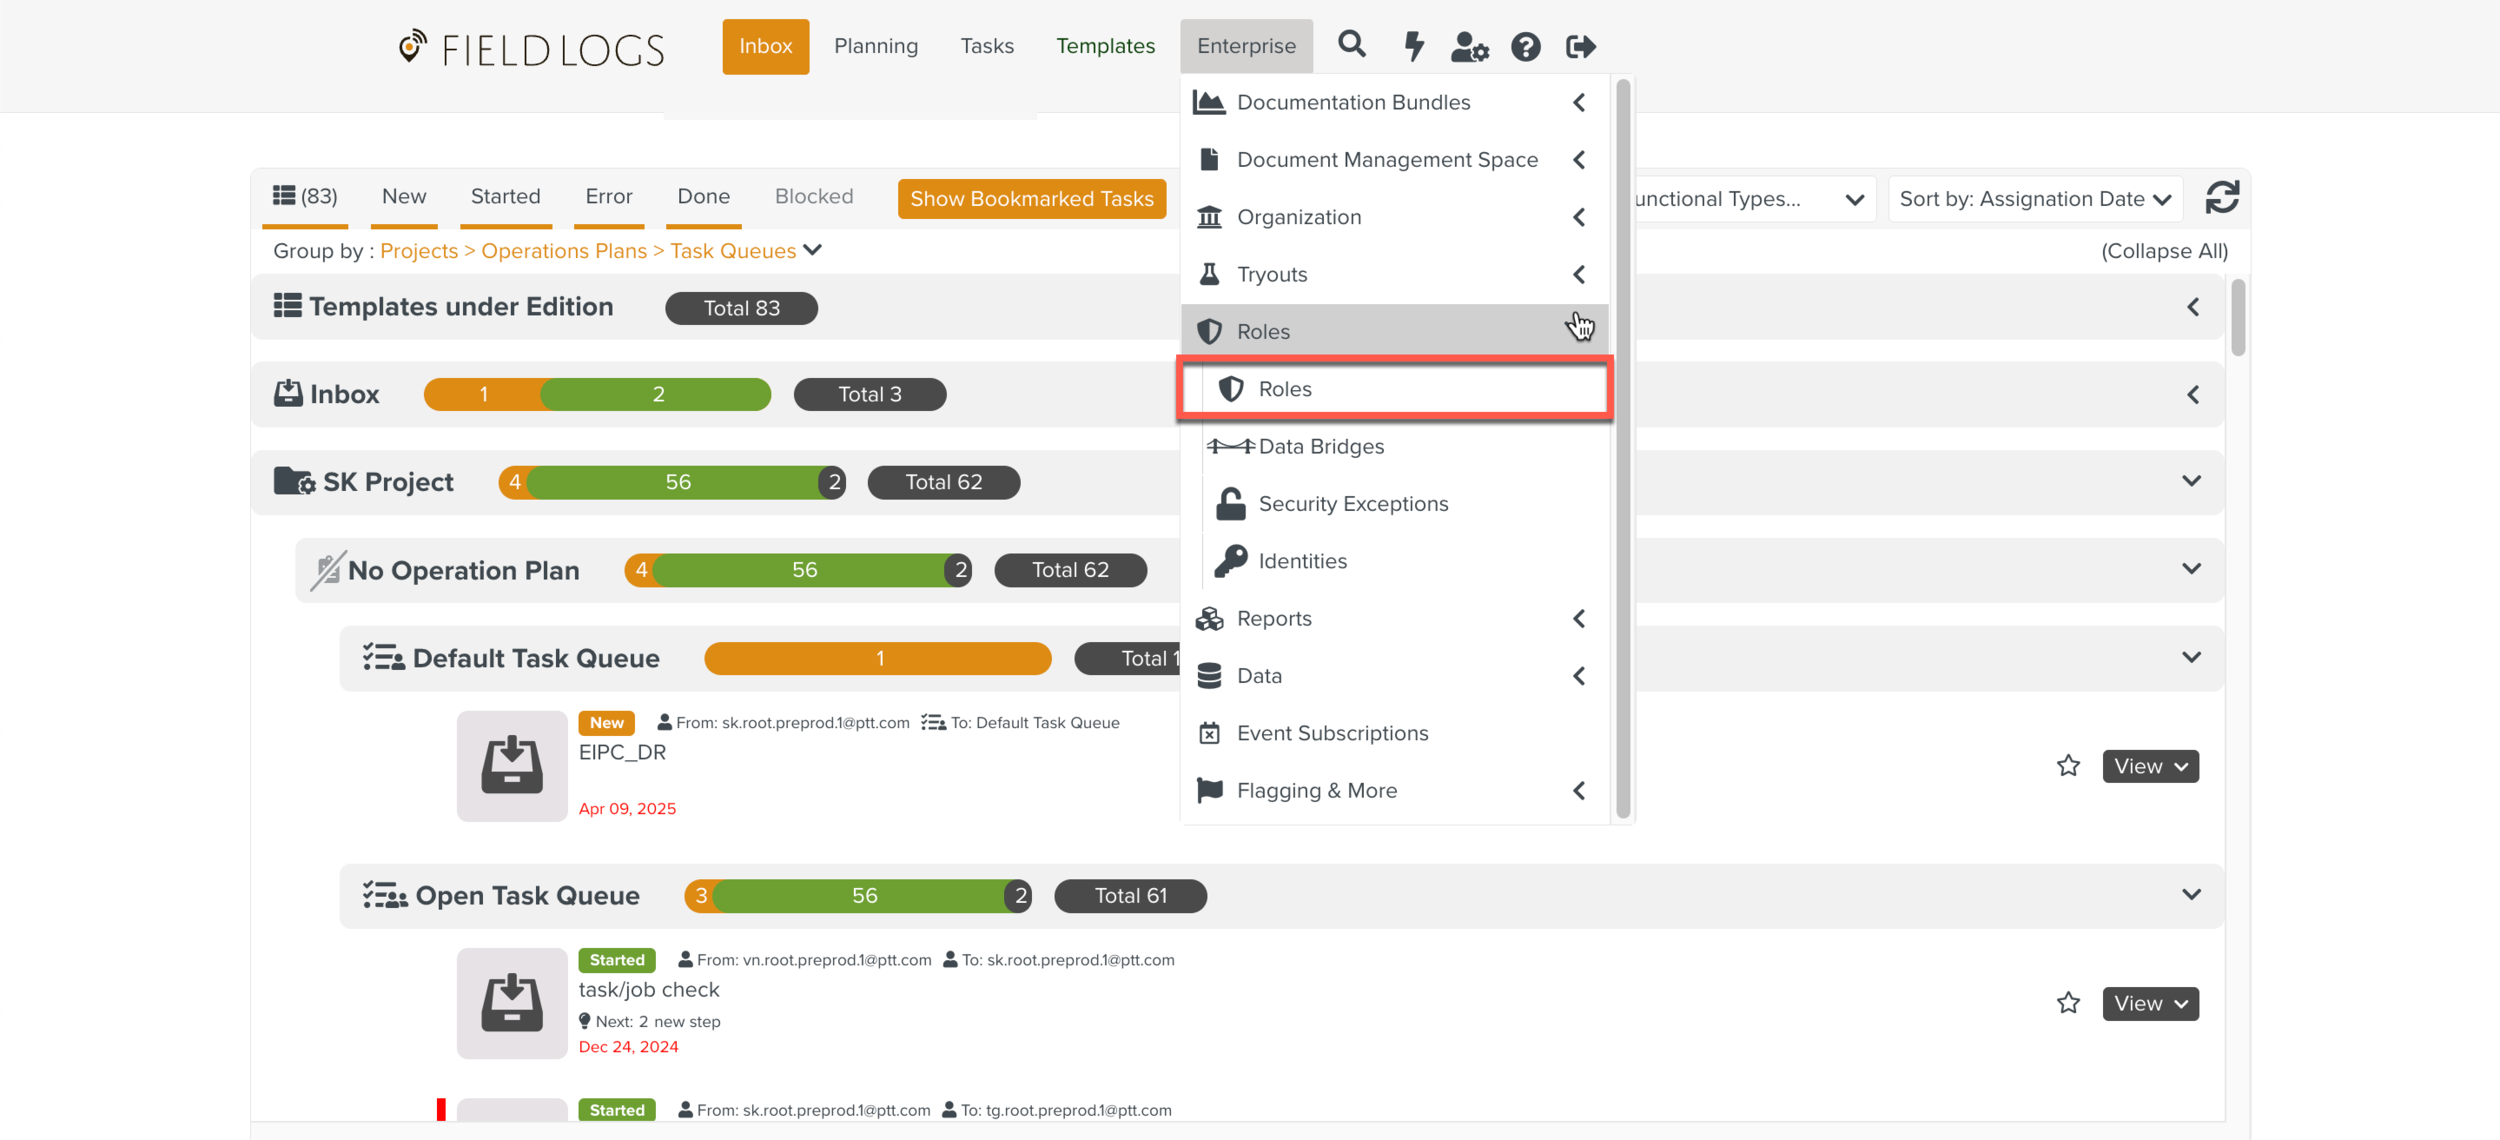Viewport: 2500px width, 1140px height.
Task: Click the green 56 segment of SK Project bar
Action: point(677,482)
